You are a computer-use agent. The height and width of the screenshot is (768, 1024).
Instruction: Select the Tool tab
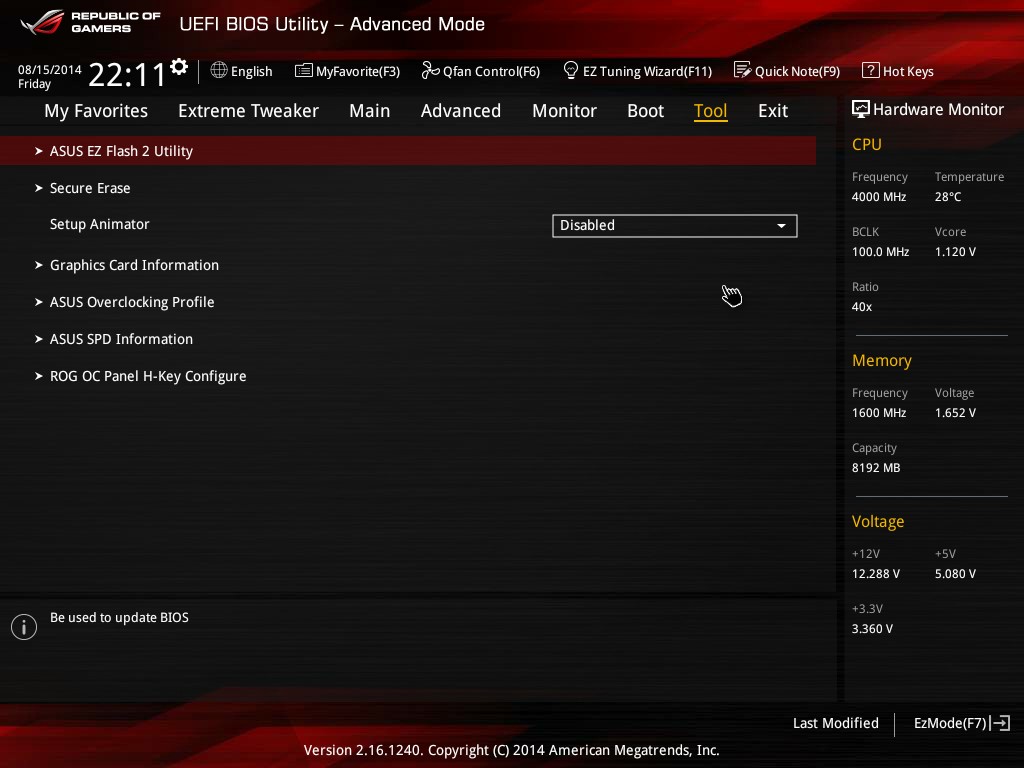711,111
